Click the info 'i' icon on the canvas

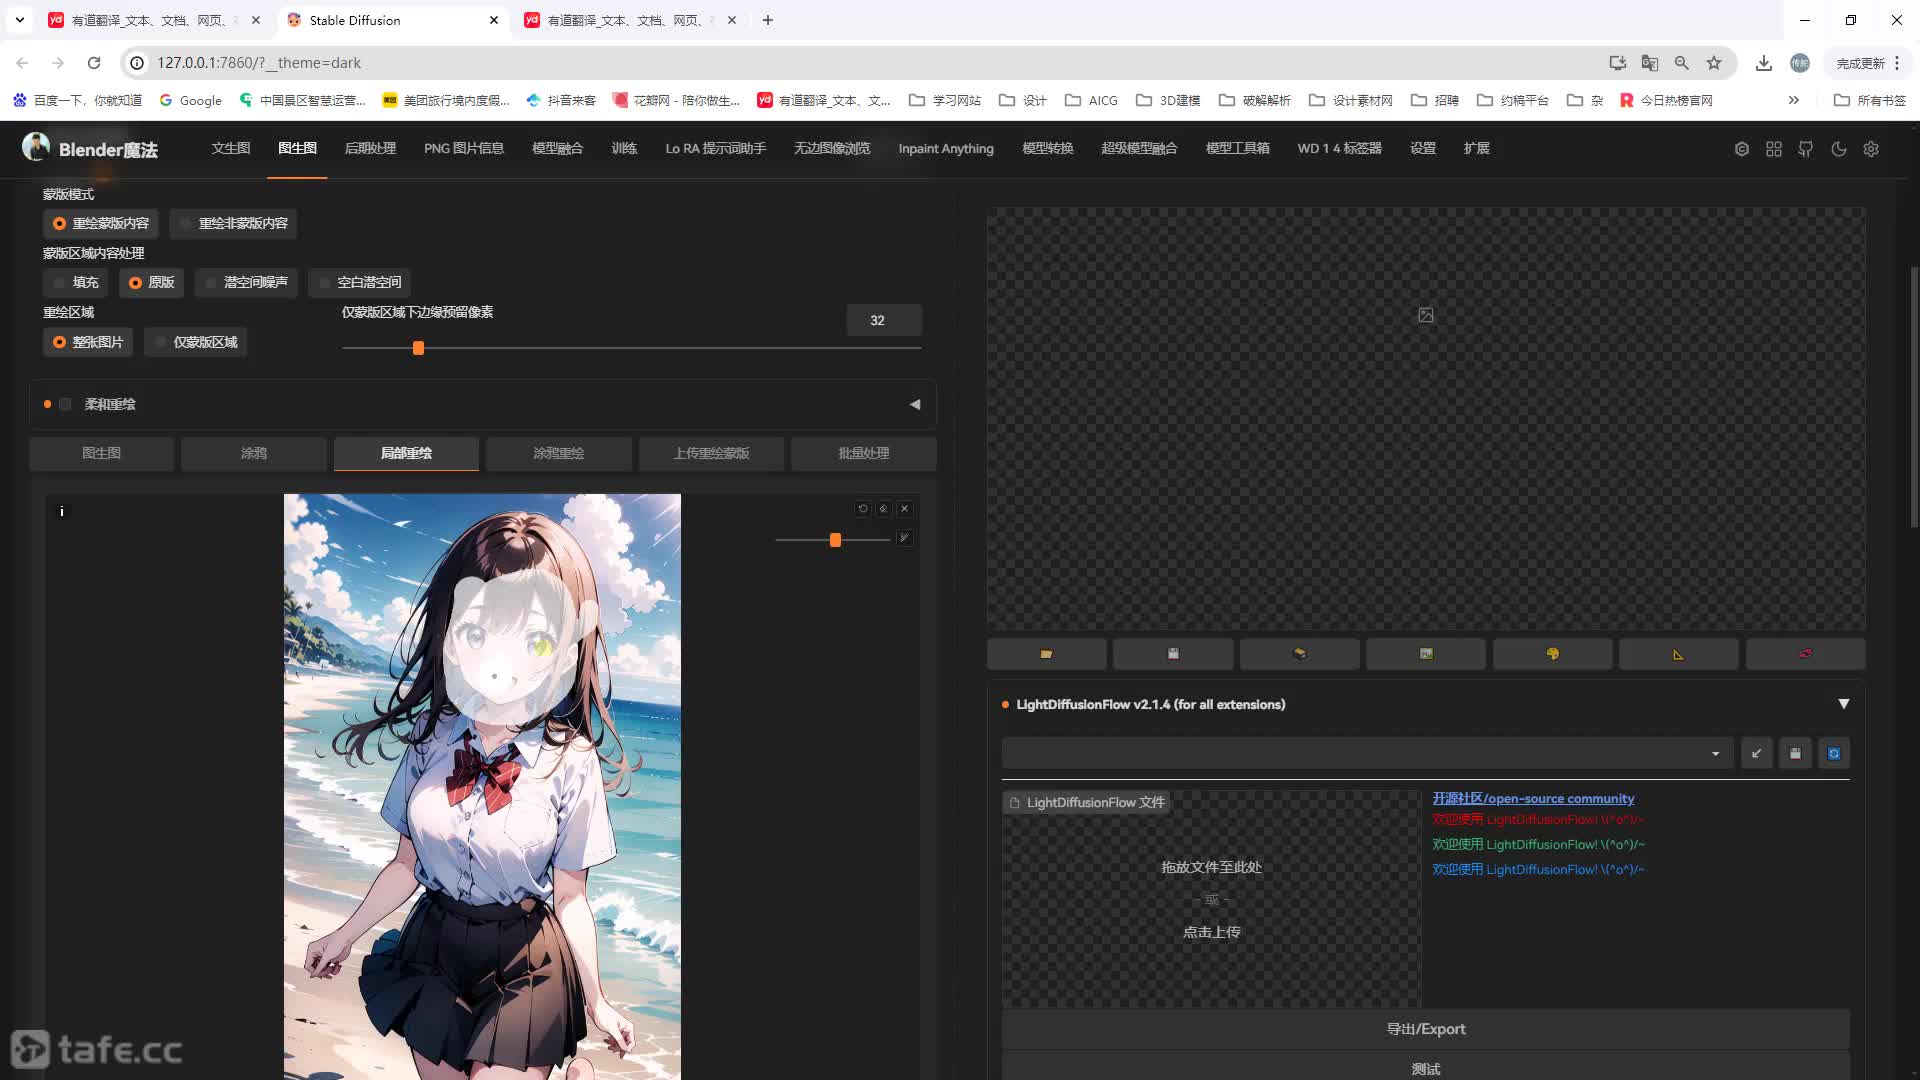62,511
